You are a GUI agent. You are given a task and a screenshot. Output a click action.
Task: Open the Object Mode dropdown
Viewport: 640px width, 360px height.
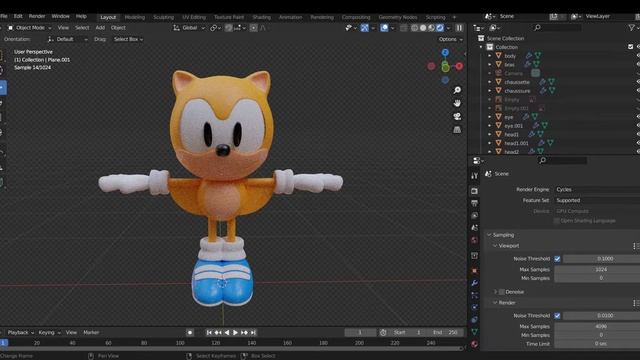[x=29, y=28]
